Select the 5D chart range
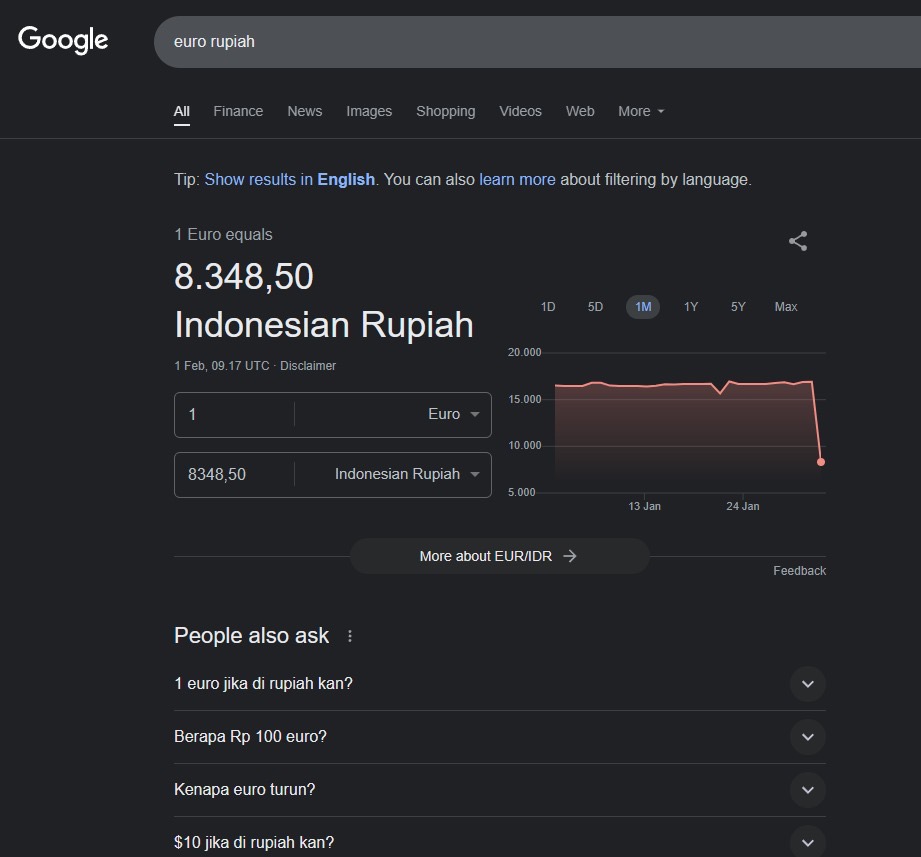The height and width of the screenshot is (857, 921). [x=595, y=307]
